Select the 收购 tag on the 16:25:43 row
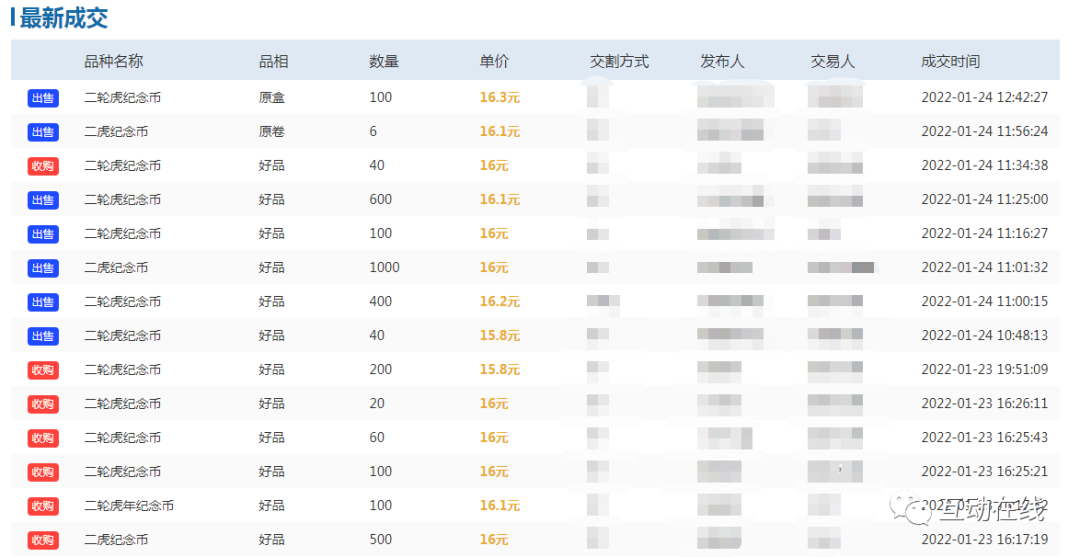Image resolution: width=1080 pixels, height=557 pixels. (x=43, y=438)
